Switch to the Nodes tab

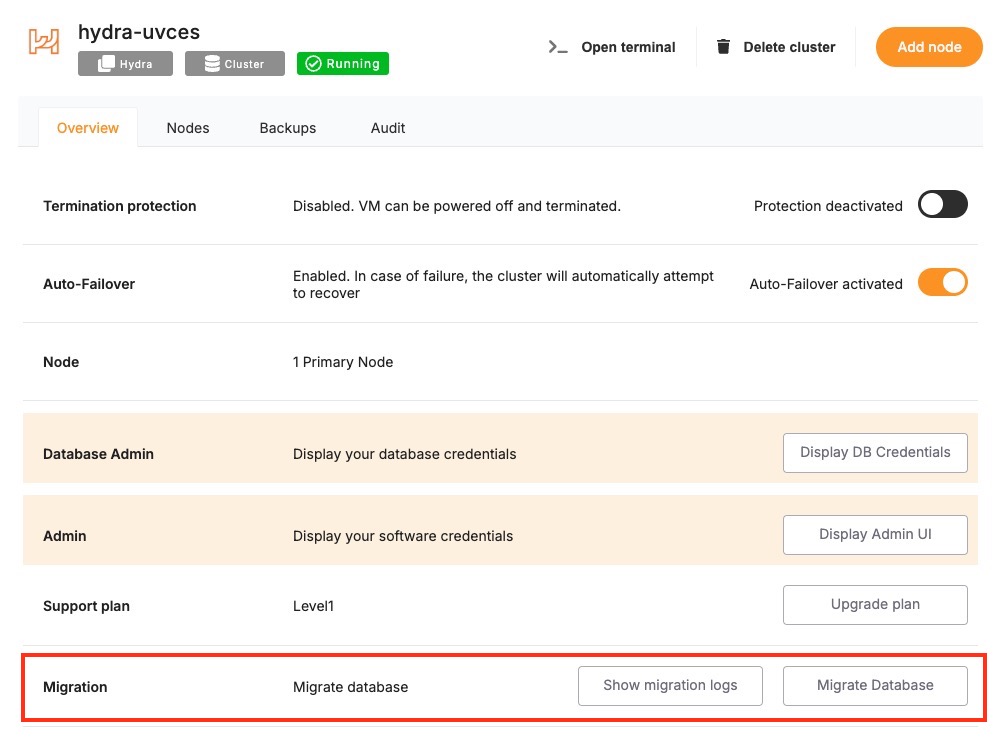pyautogui.click(x=188, y=128)
